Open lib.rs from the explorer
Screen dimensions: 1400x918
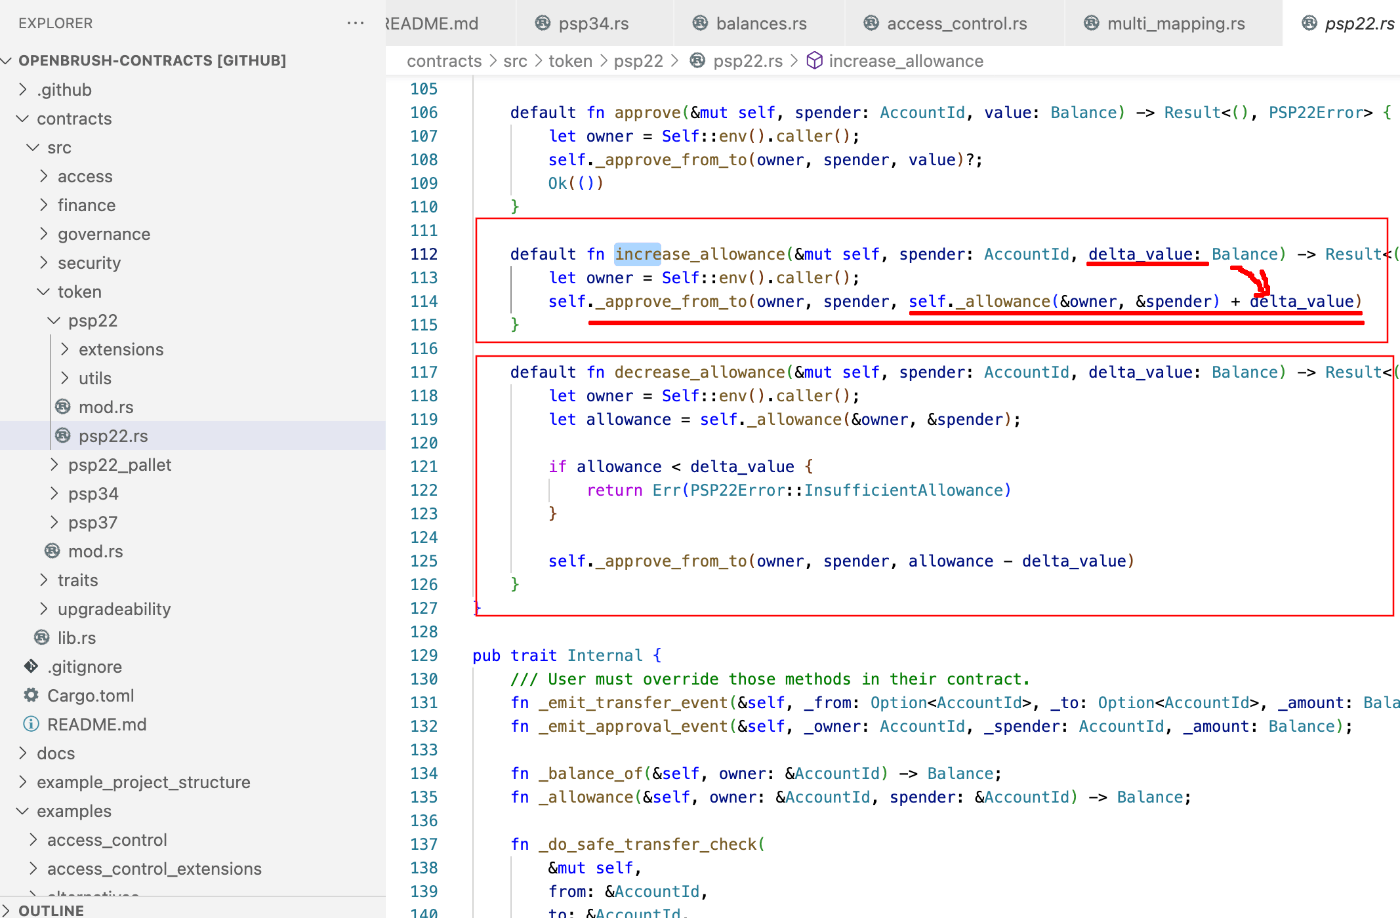[77, 638]
